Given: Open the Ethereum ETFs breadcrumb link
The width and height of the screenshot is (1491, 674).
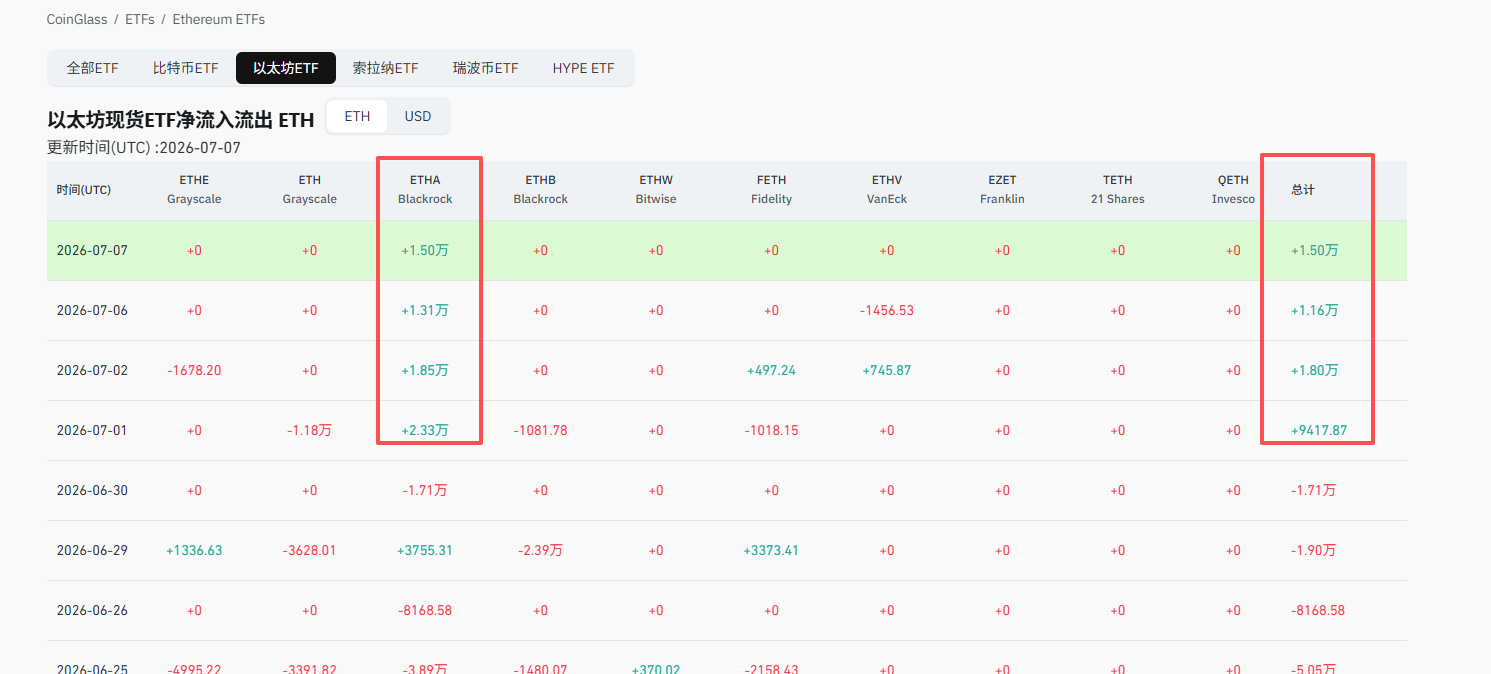Looking at the screenshot, I should [219, 19].
